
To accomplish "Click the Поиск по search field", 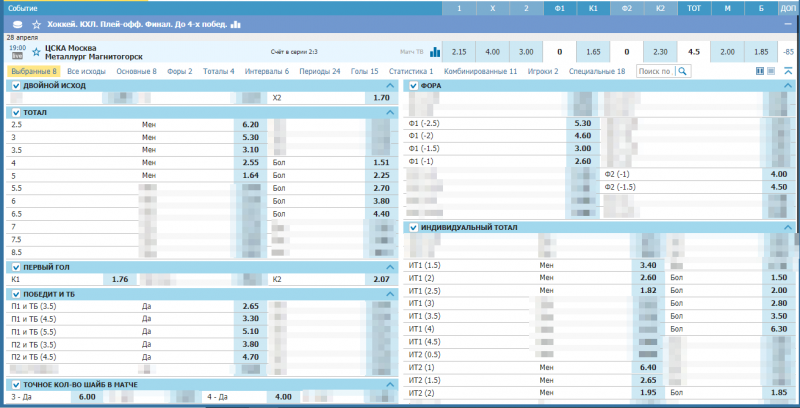I will click(x=655, y=72).
